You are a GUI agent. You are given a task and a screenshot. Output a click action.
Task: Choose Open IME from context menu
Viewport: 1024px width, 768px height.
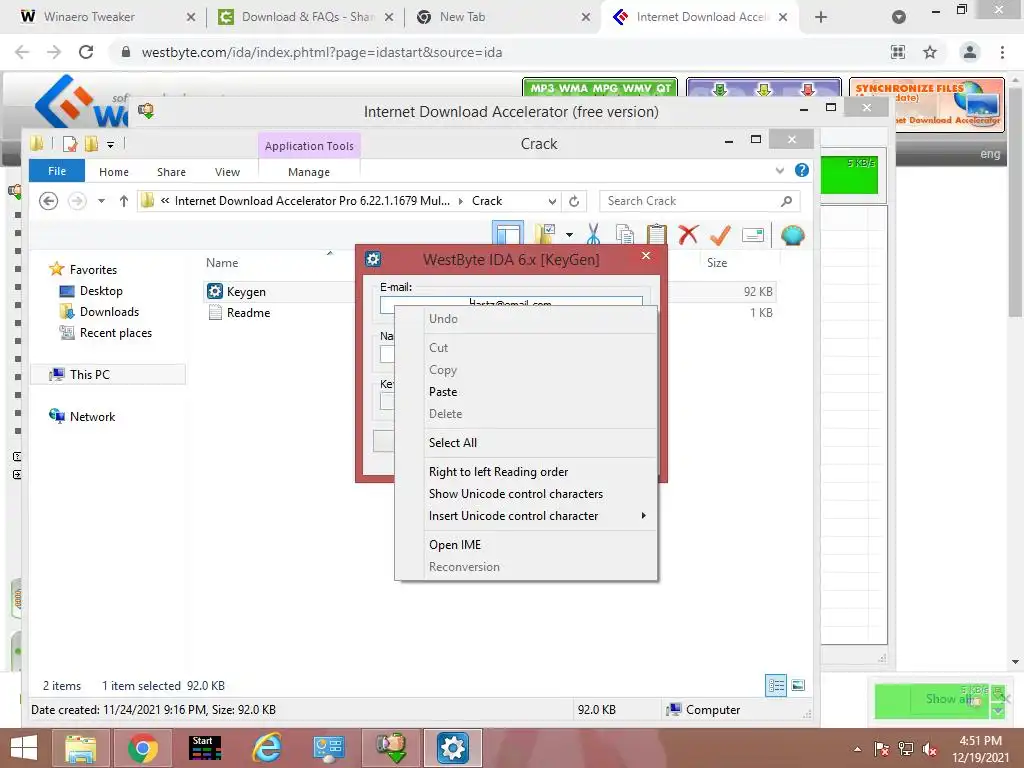pos(526,545)
